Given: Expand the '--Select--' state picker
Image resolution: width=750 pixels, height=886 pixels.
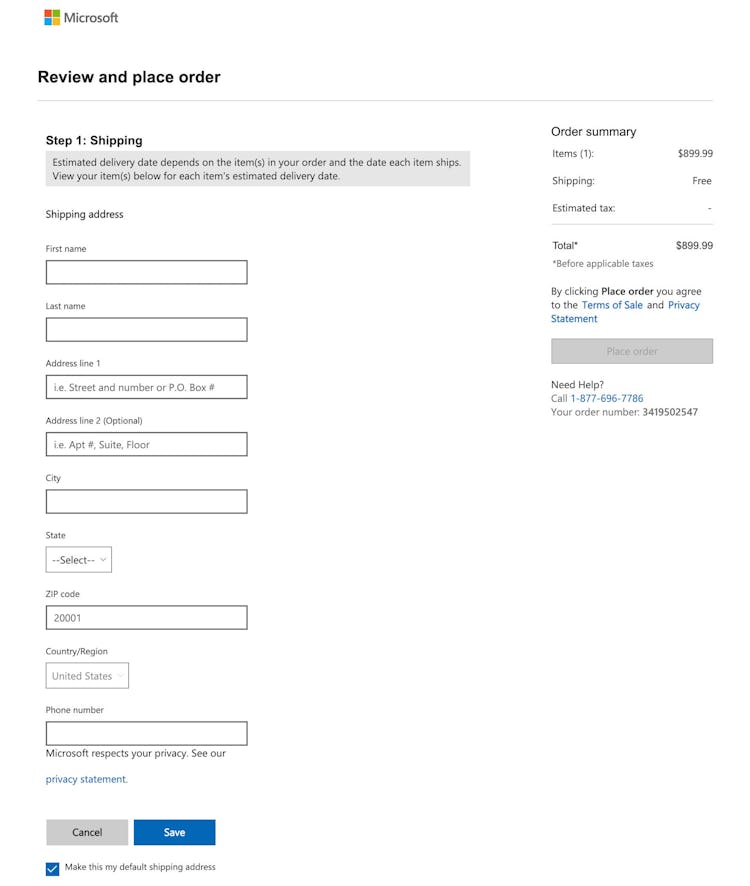Looking at the screenshot, I should point(78,559).
